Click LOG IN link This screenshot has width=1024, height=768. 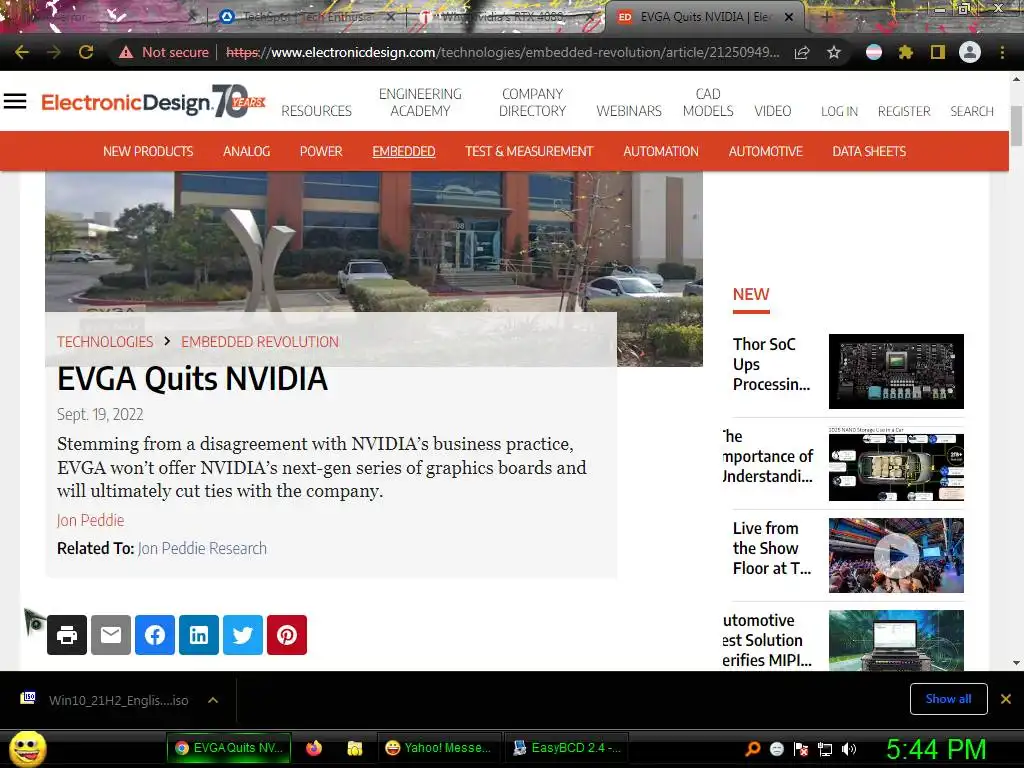point(839,111)
